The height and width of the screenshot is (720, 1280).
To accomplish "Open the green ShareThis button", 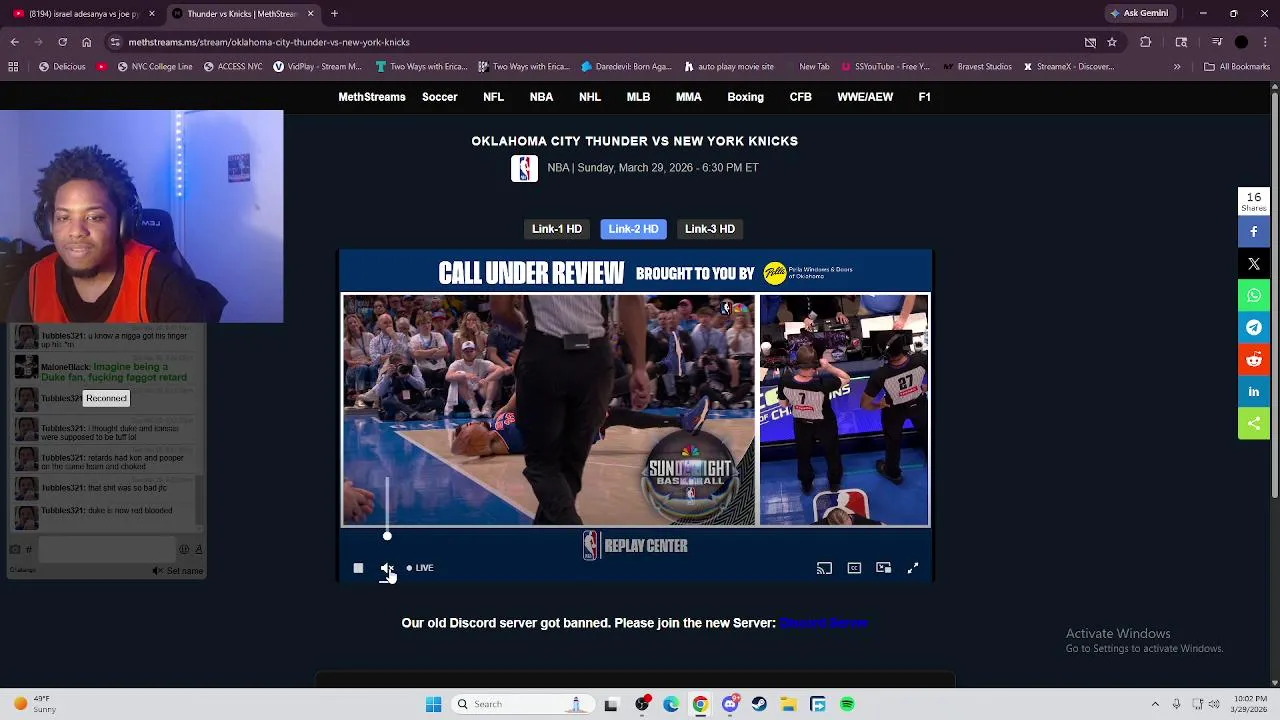I will click(1254, 423).
